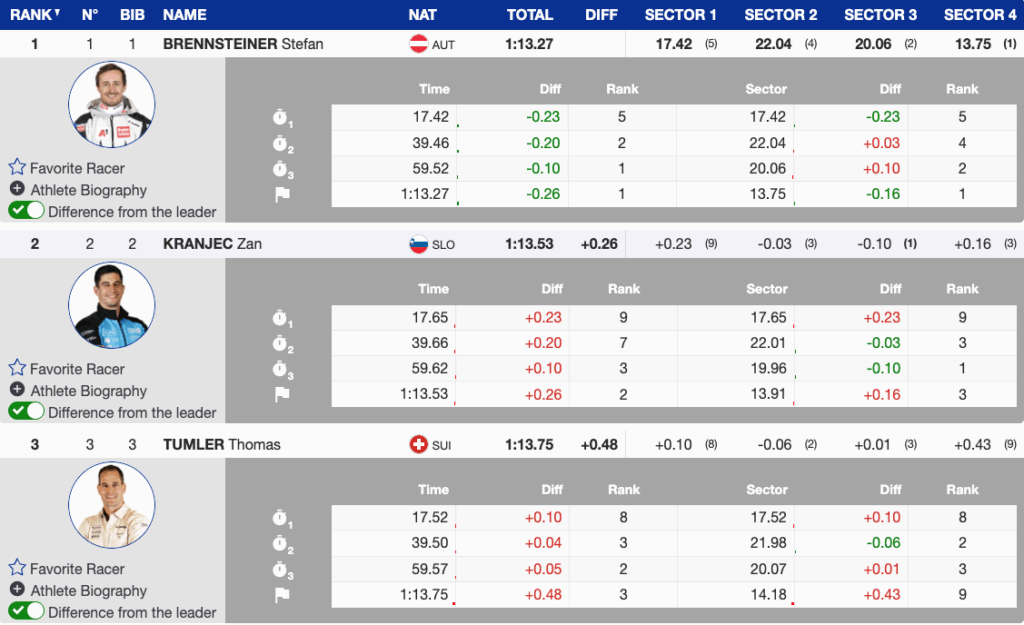
Task: Click Stefan Brennsteiner's portrait photo
Action: (111, 104)
